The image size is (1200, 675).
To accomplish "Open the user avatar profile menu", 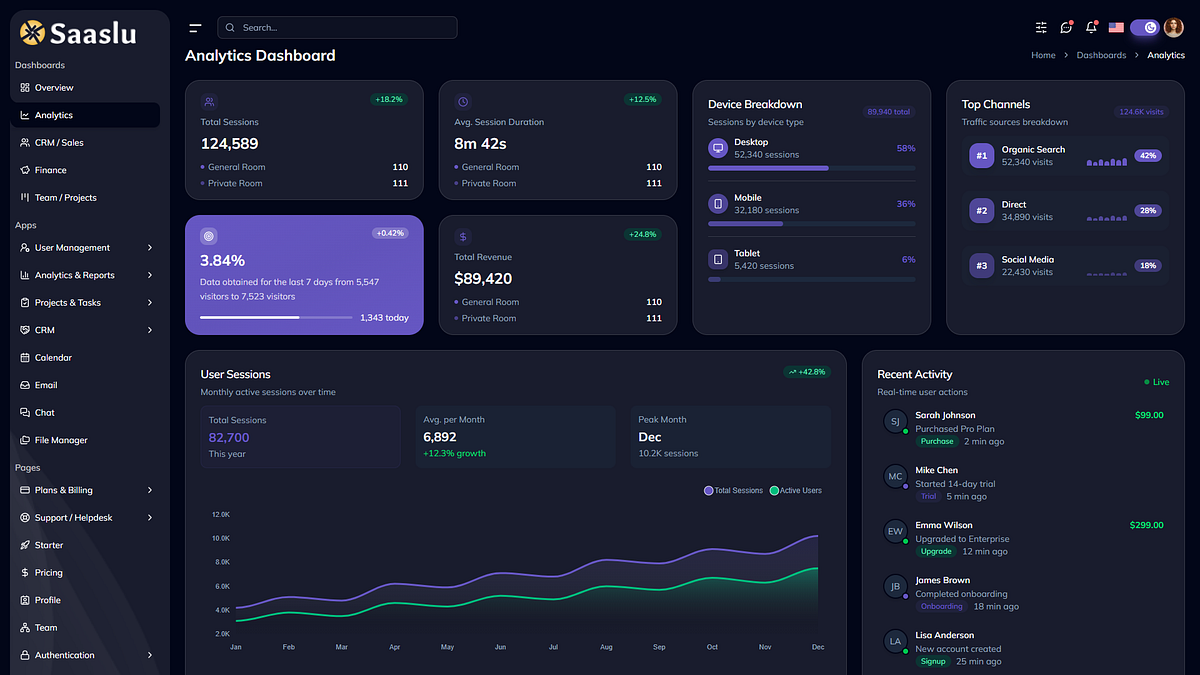I will [1174, 28].
